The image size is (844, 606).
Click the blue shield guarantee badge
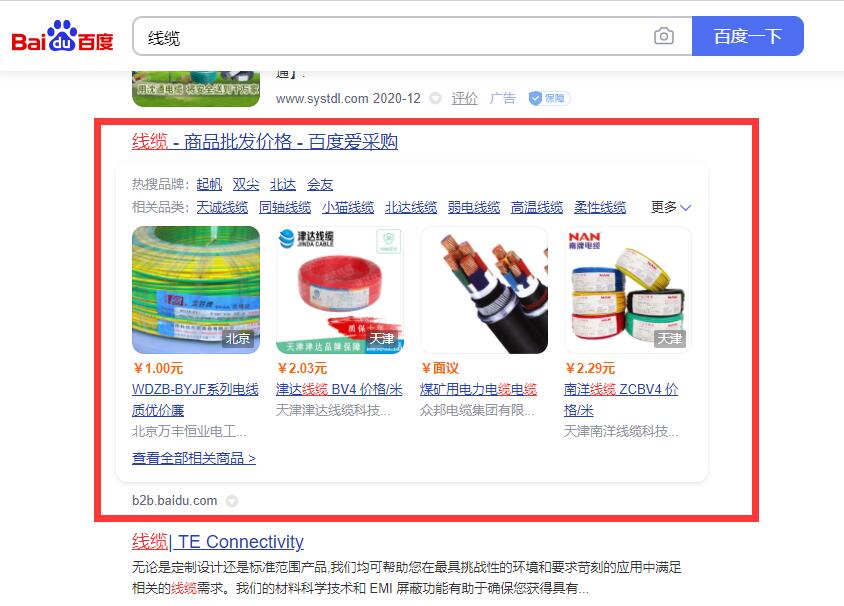pos(549,98)
